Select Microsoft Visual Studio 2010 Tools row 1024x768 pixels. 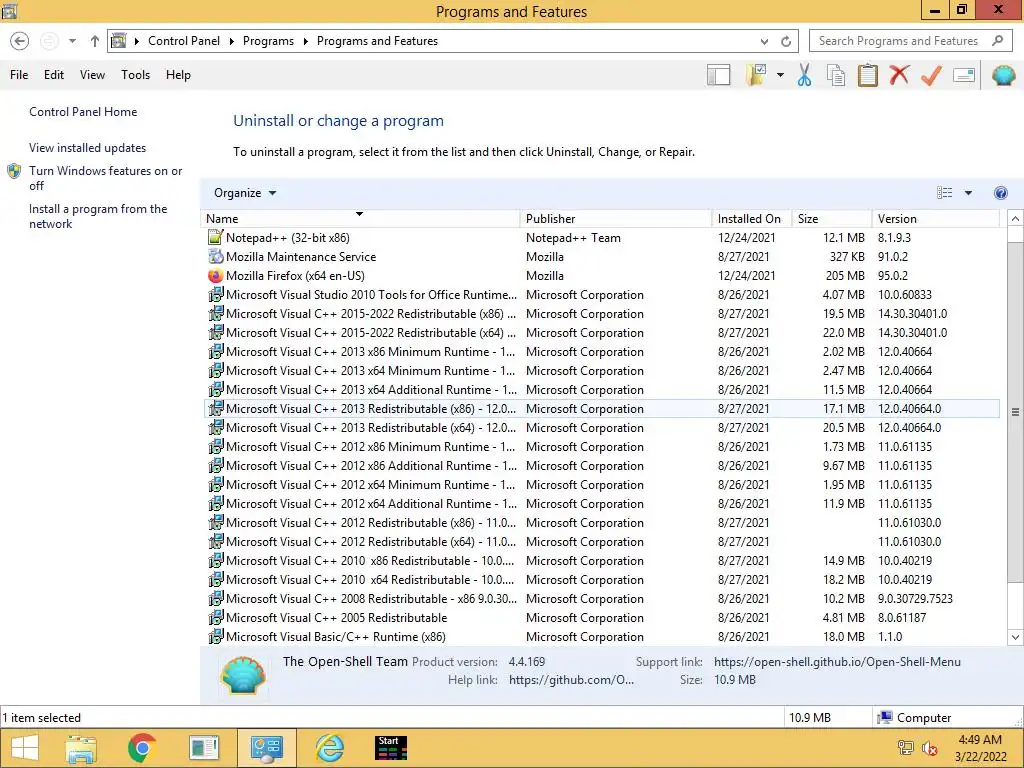click(602, 295)
